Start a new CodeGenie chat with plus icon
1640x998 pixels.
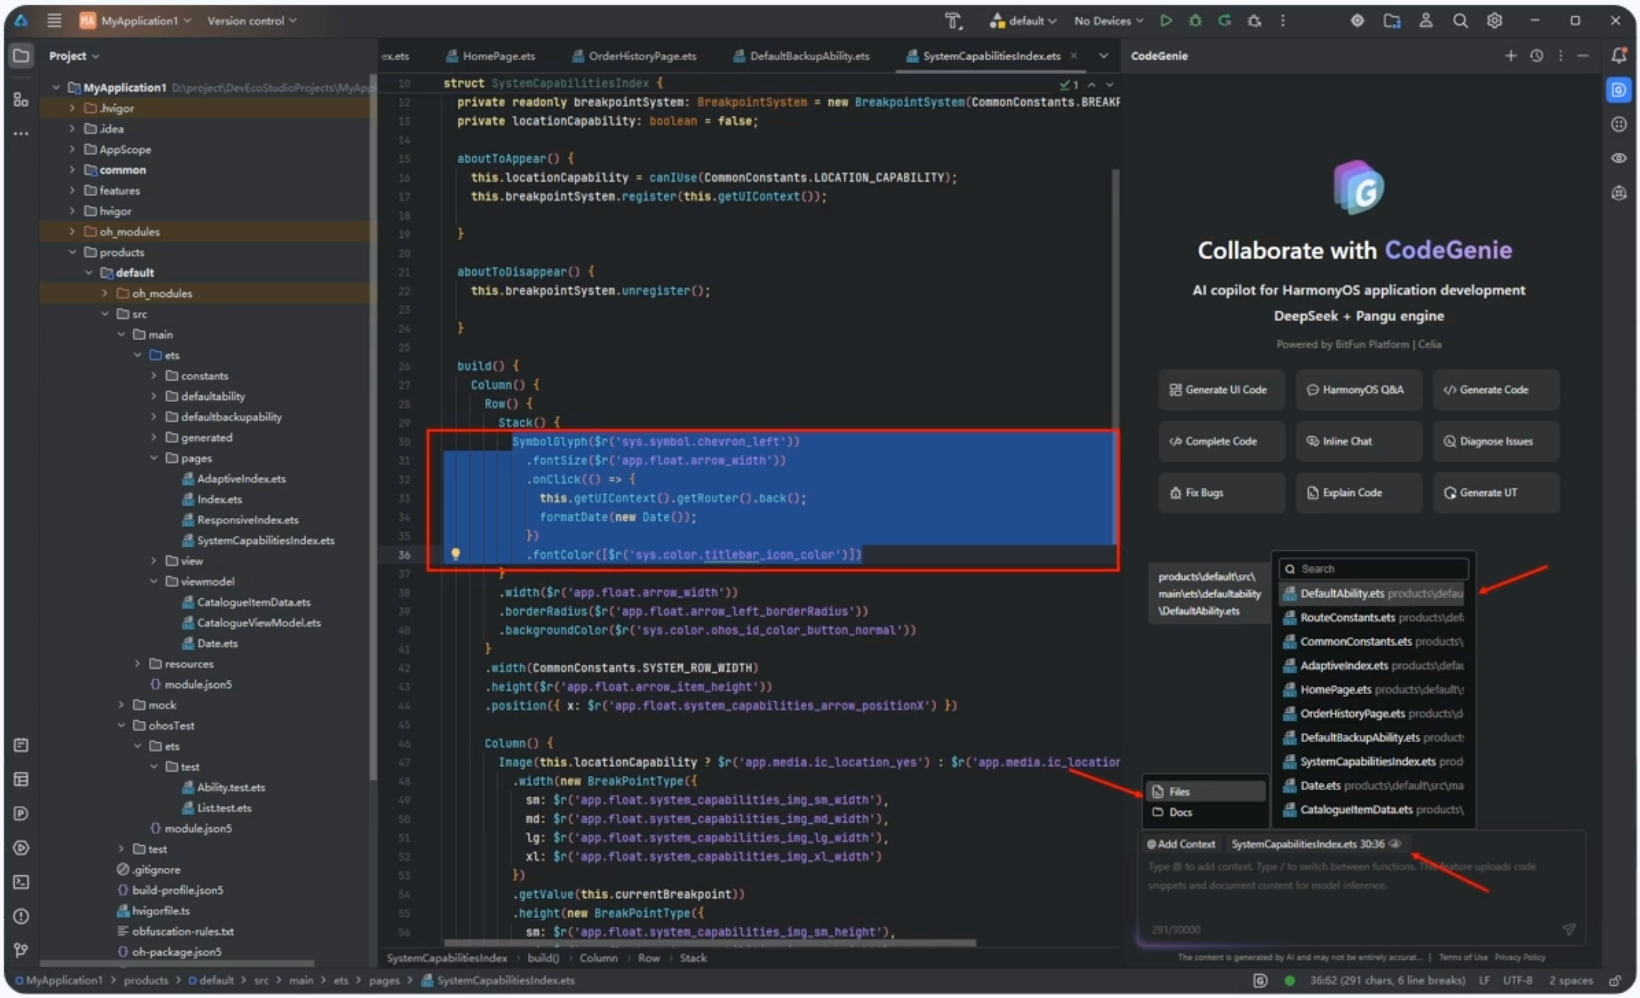point(1510,56)
